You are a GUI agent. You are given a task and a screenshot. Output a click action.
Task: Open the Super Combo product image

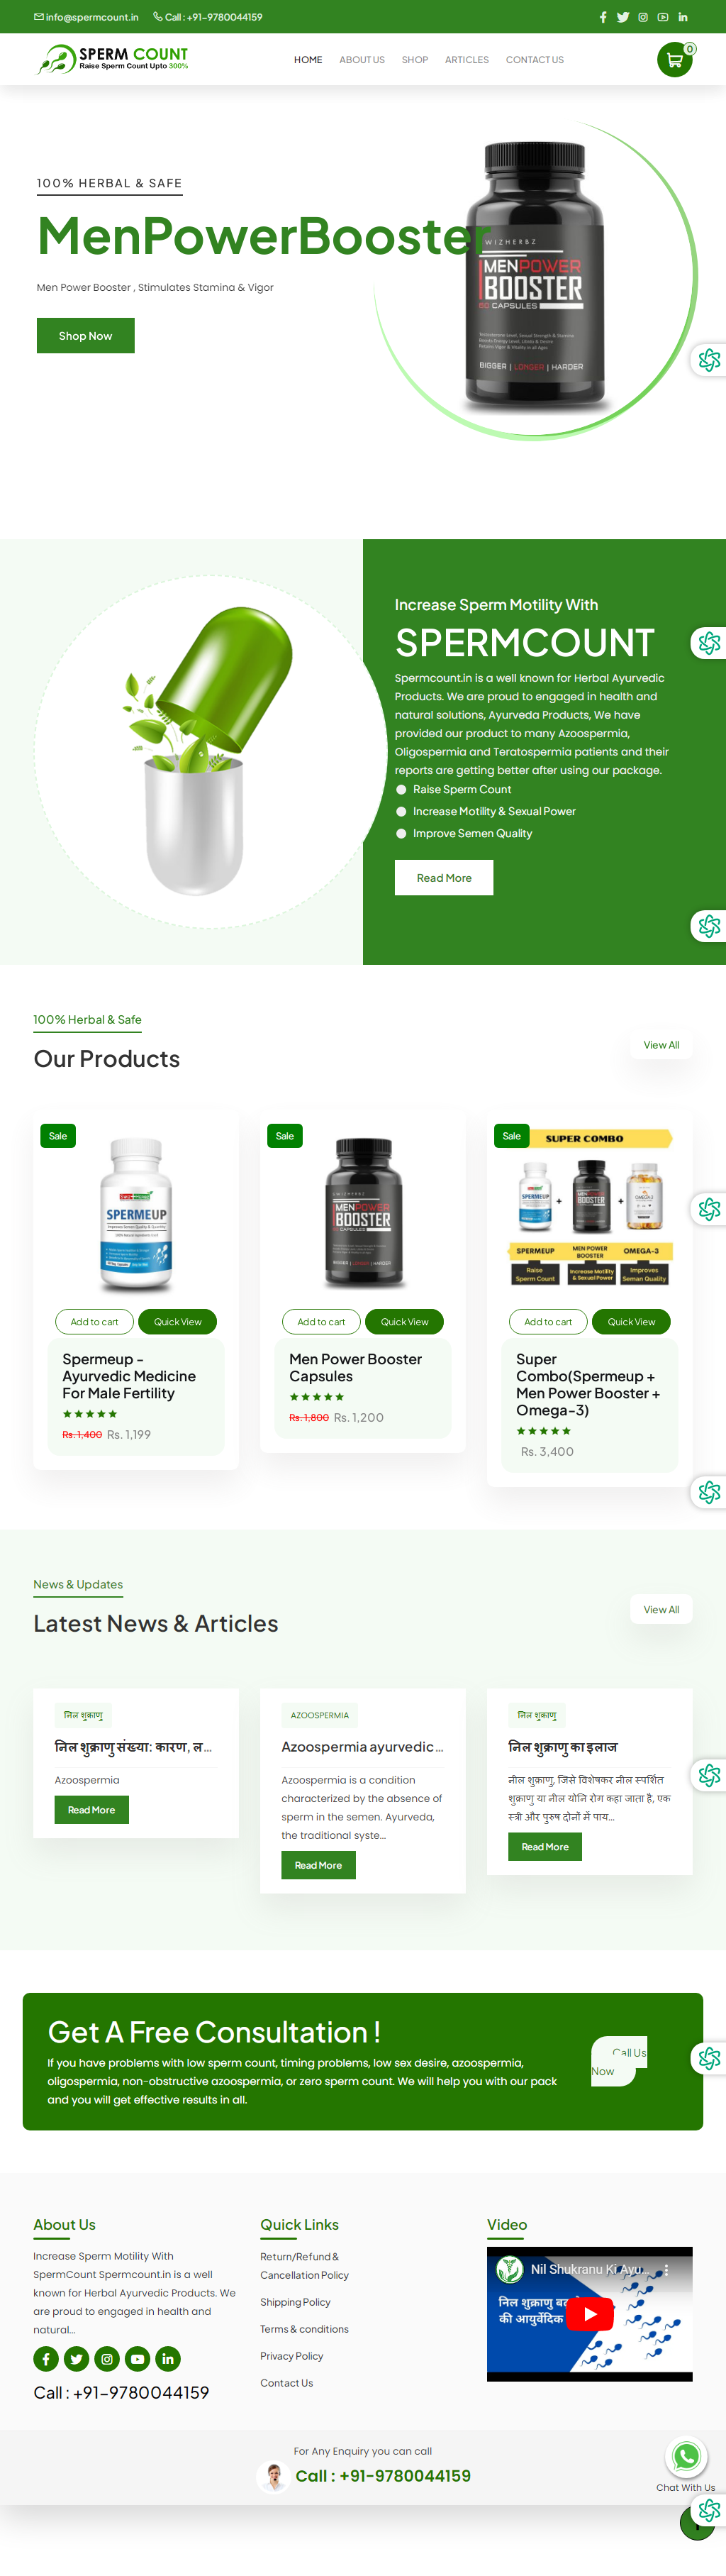(590, 1207)
